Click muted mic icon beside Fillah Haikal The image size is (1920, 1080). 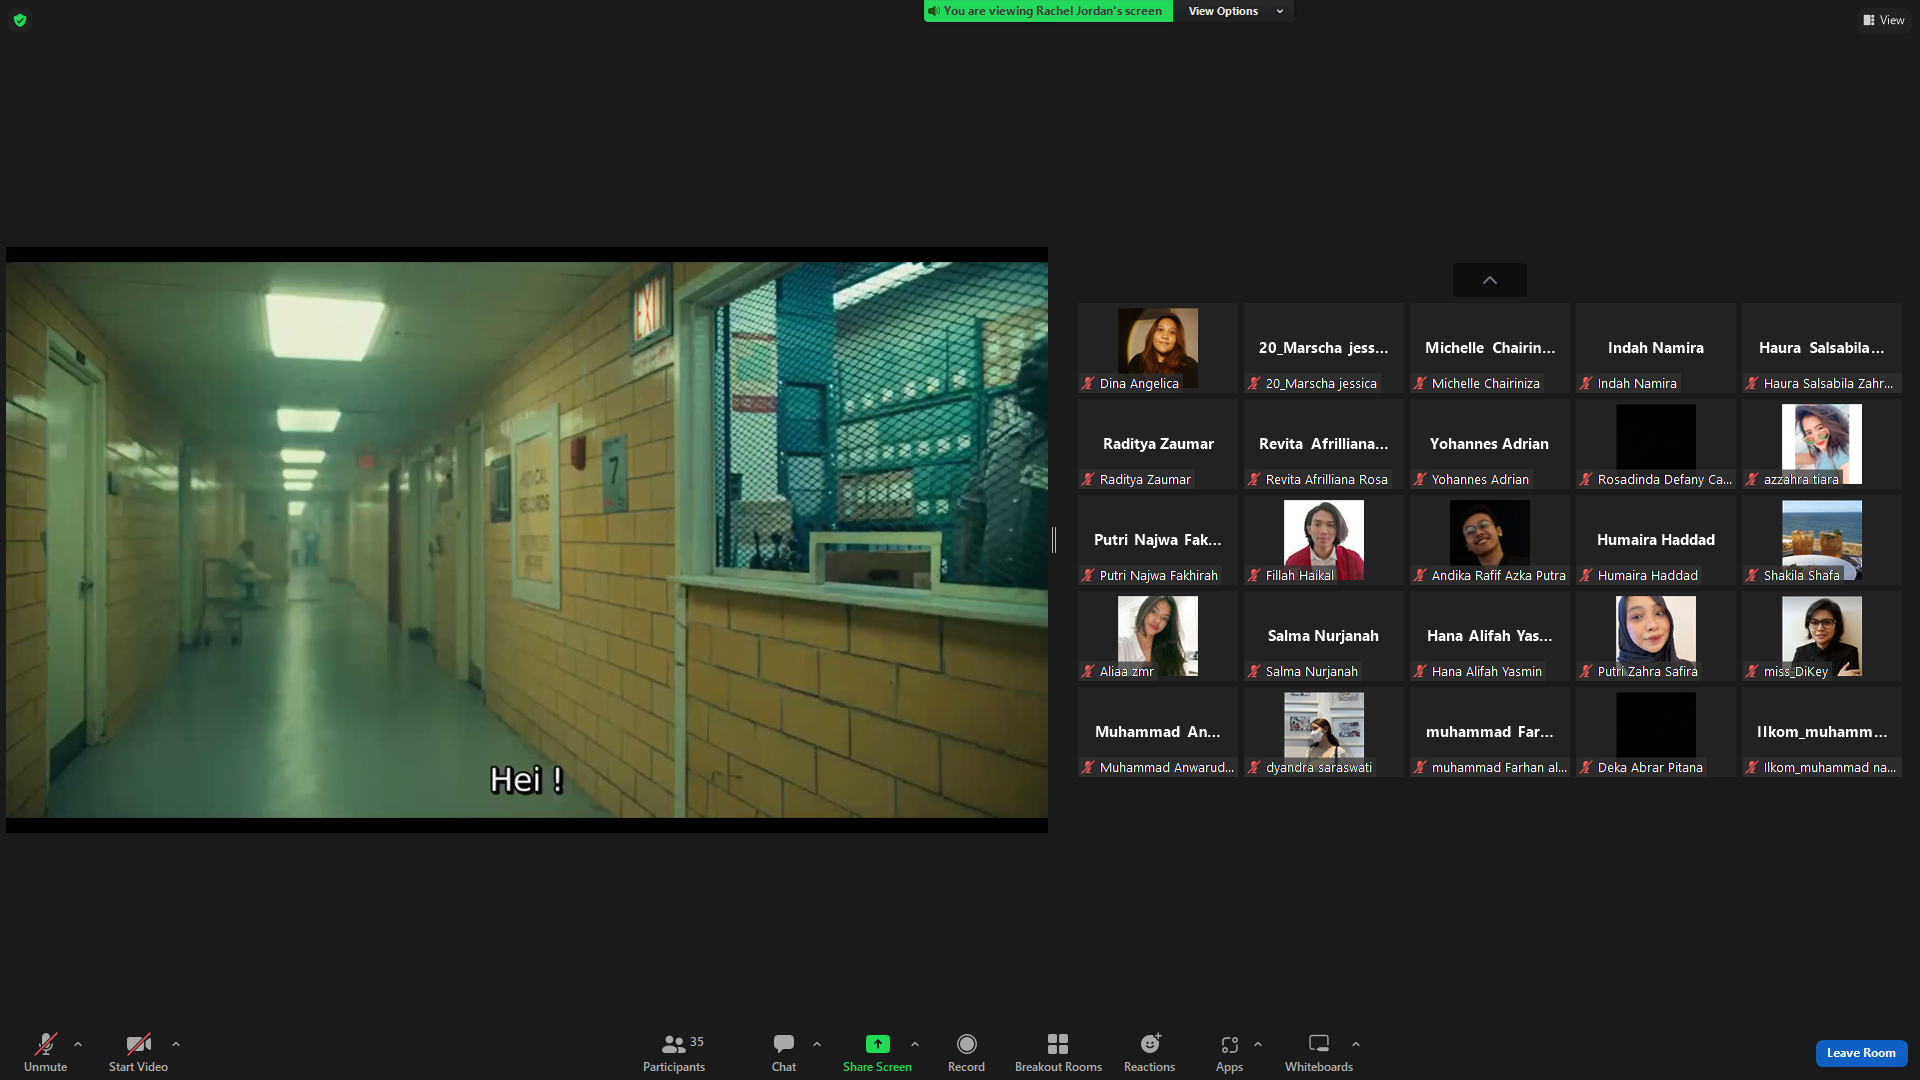click(x=1254, y=576)
